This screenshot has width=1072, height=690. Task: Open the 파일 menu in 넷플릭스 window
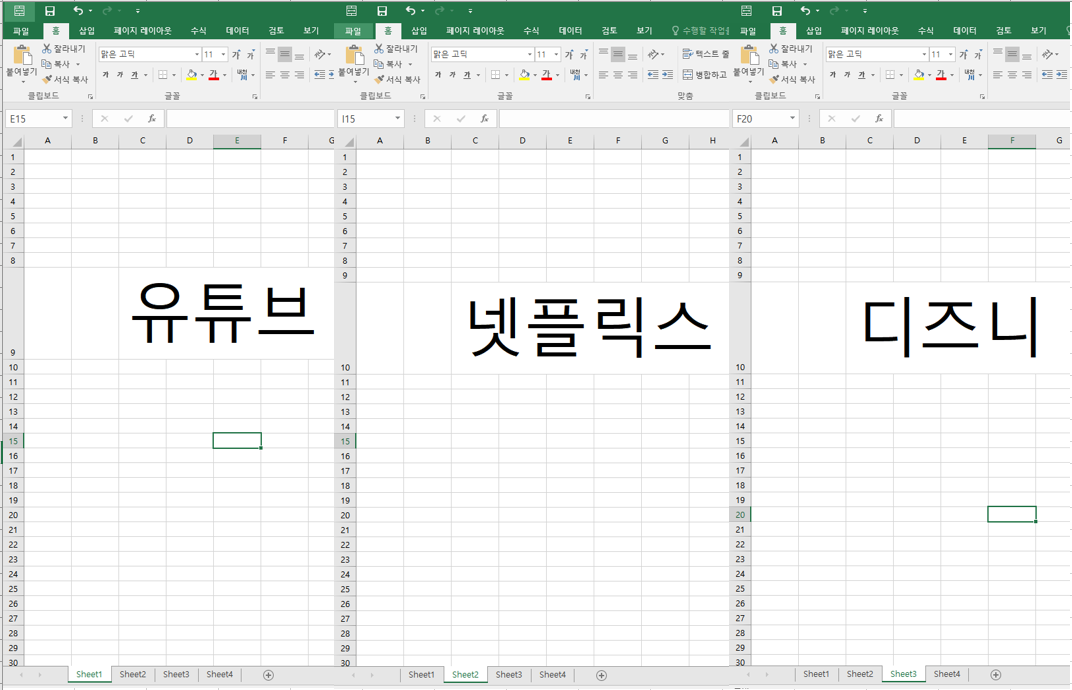point(354,30)
